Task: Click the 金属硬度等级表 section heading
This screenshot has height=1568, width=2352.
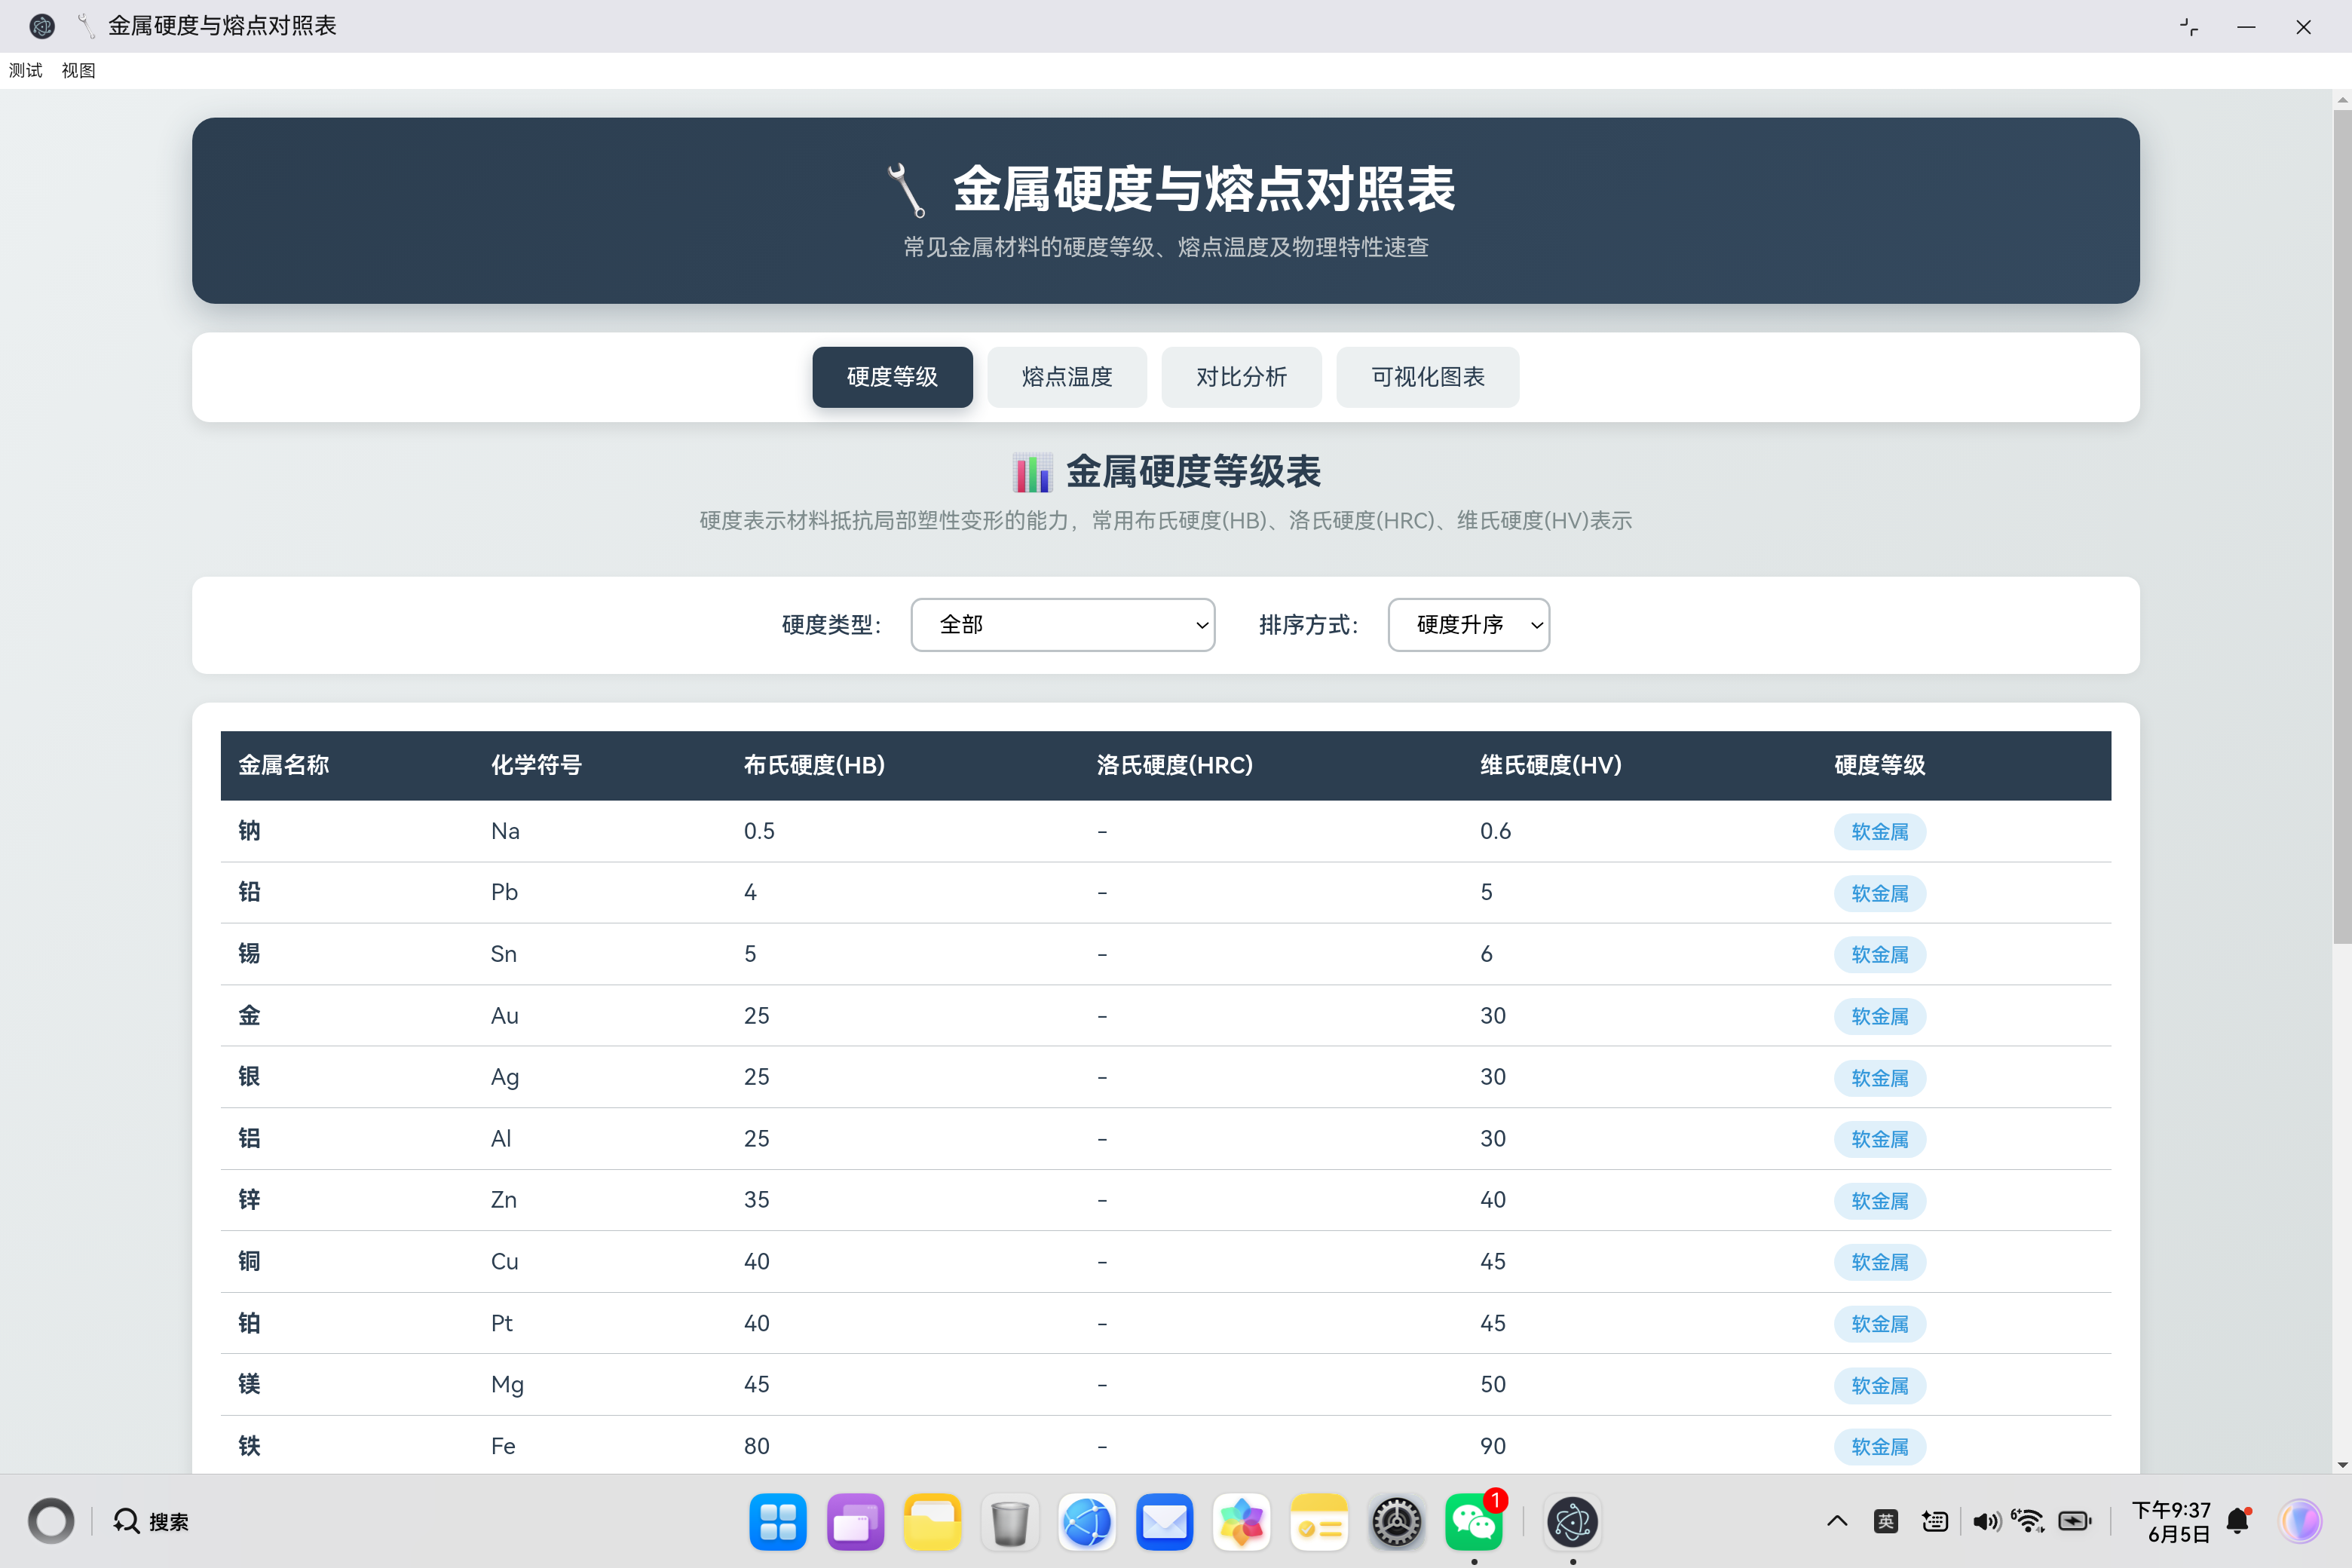Action: (x=1166, y=472)
